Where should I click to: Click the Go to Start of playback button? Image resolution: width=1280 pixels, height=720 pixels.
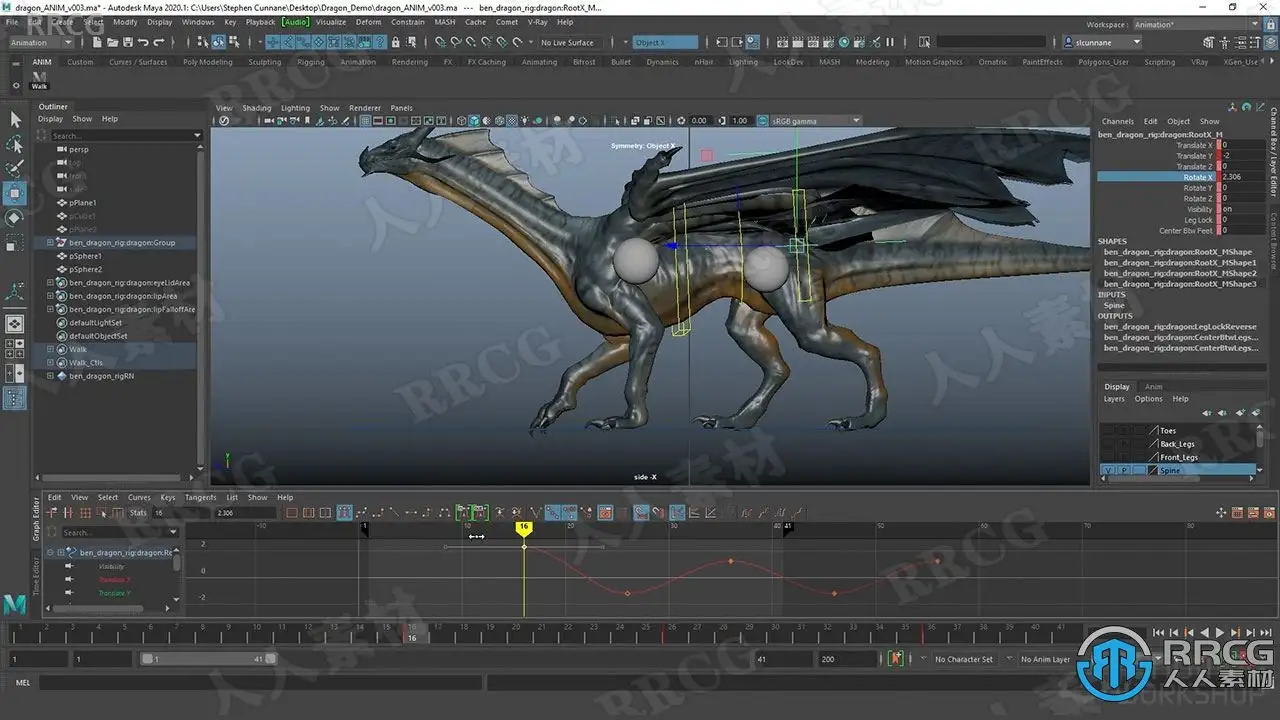pyautogui.click(x=1158, y=632)
